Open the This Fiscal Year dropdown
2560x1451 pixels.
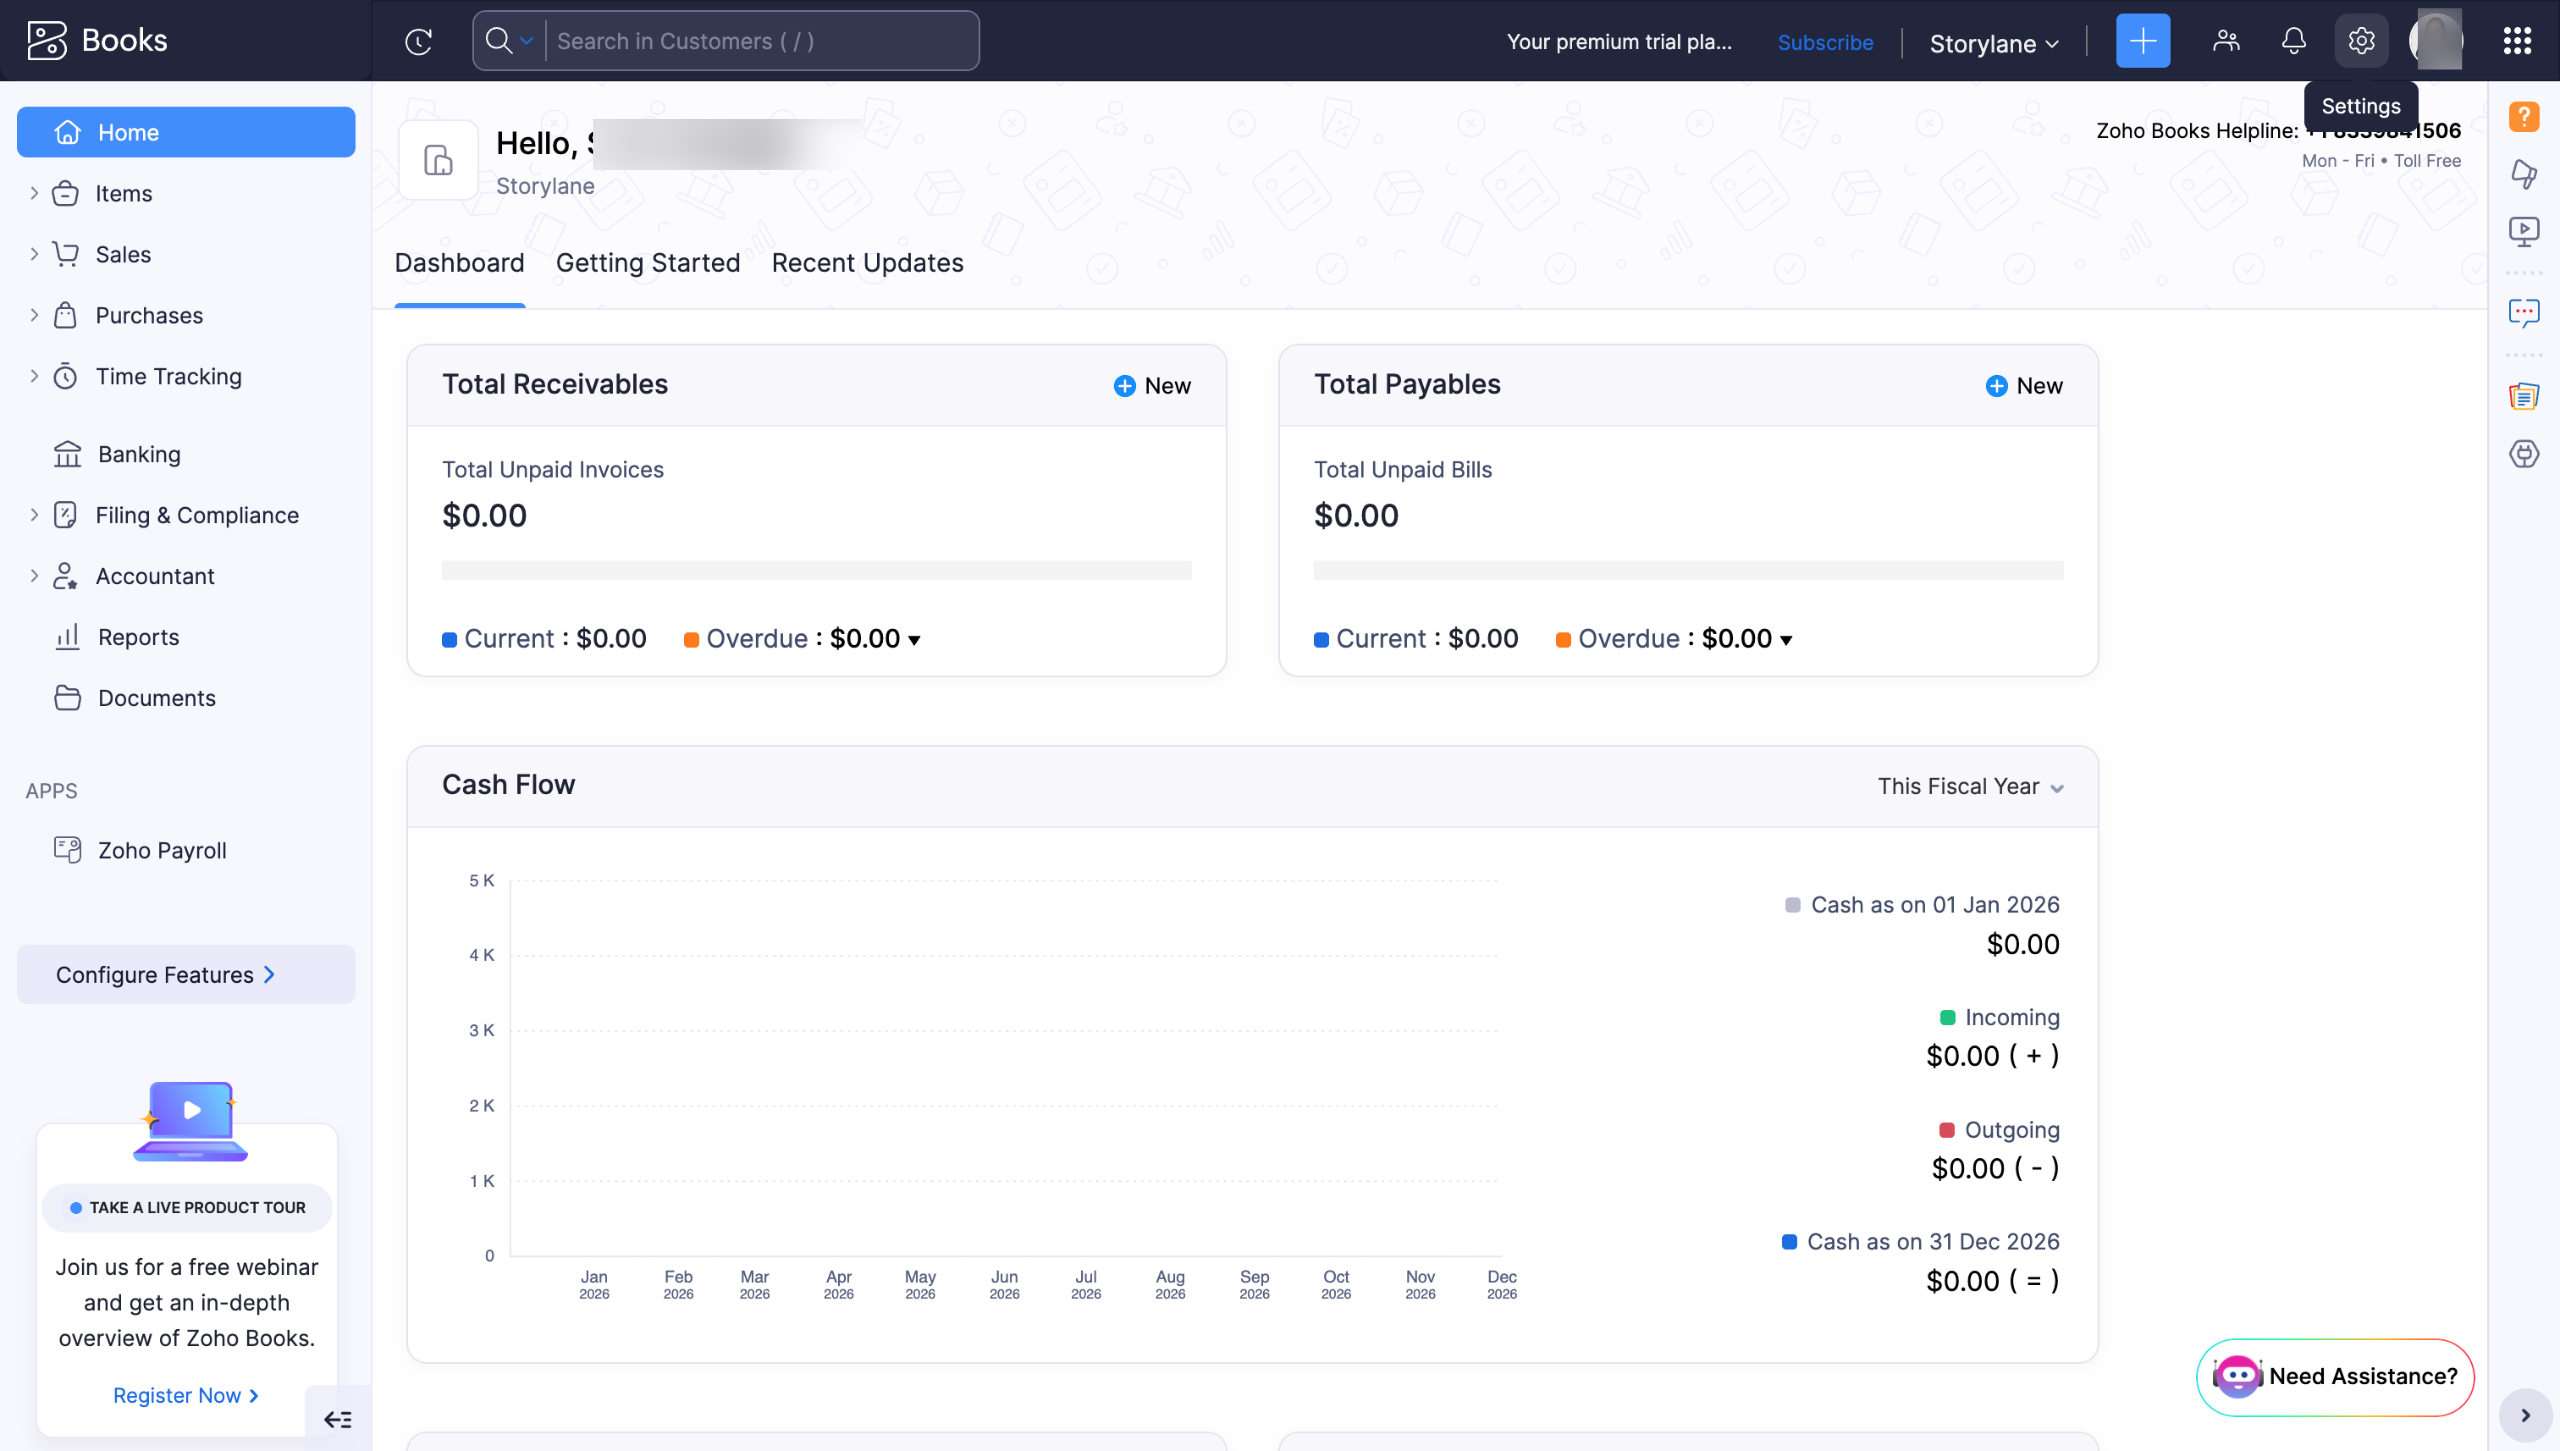(1970, 787)
